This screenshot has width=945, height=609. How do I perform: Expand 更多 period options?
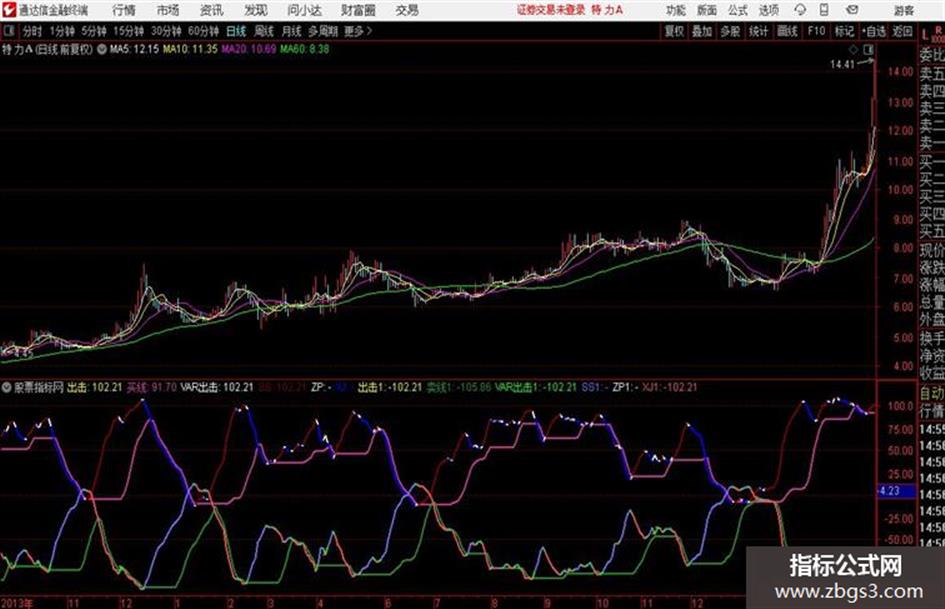point(358,31)
